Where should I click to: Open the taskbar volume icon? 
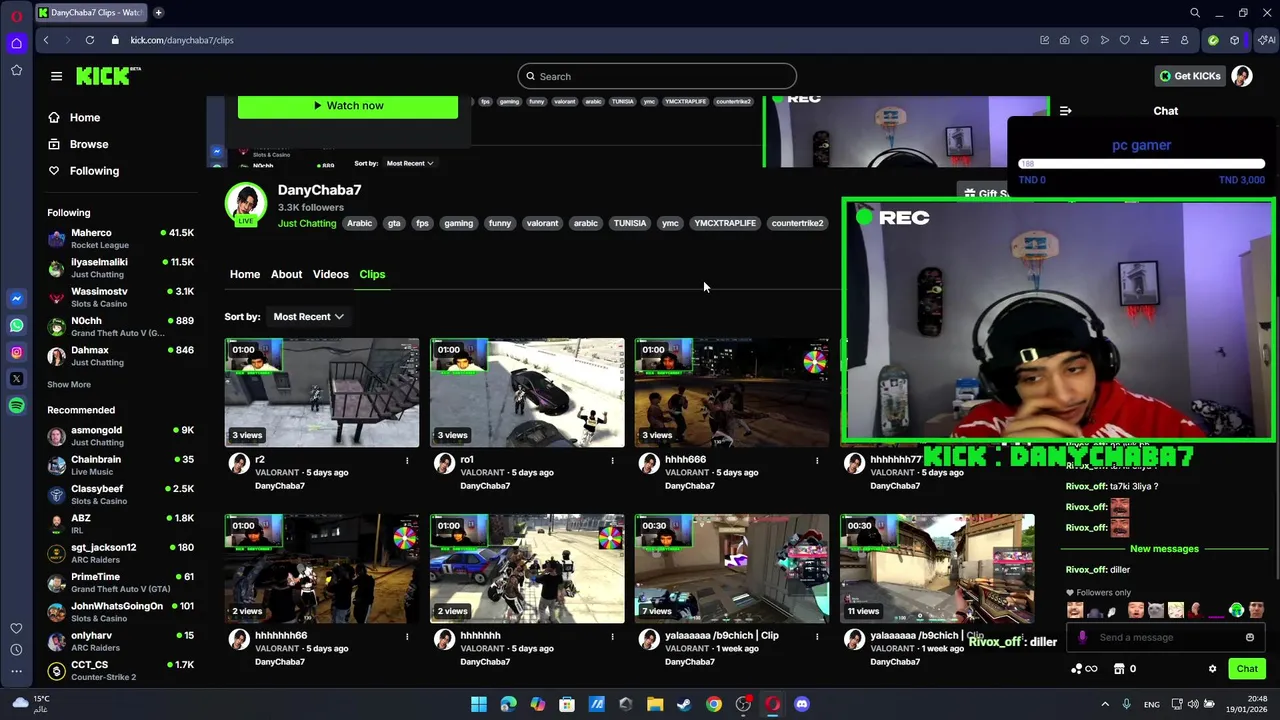[x=1194, y=704]
